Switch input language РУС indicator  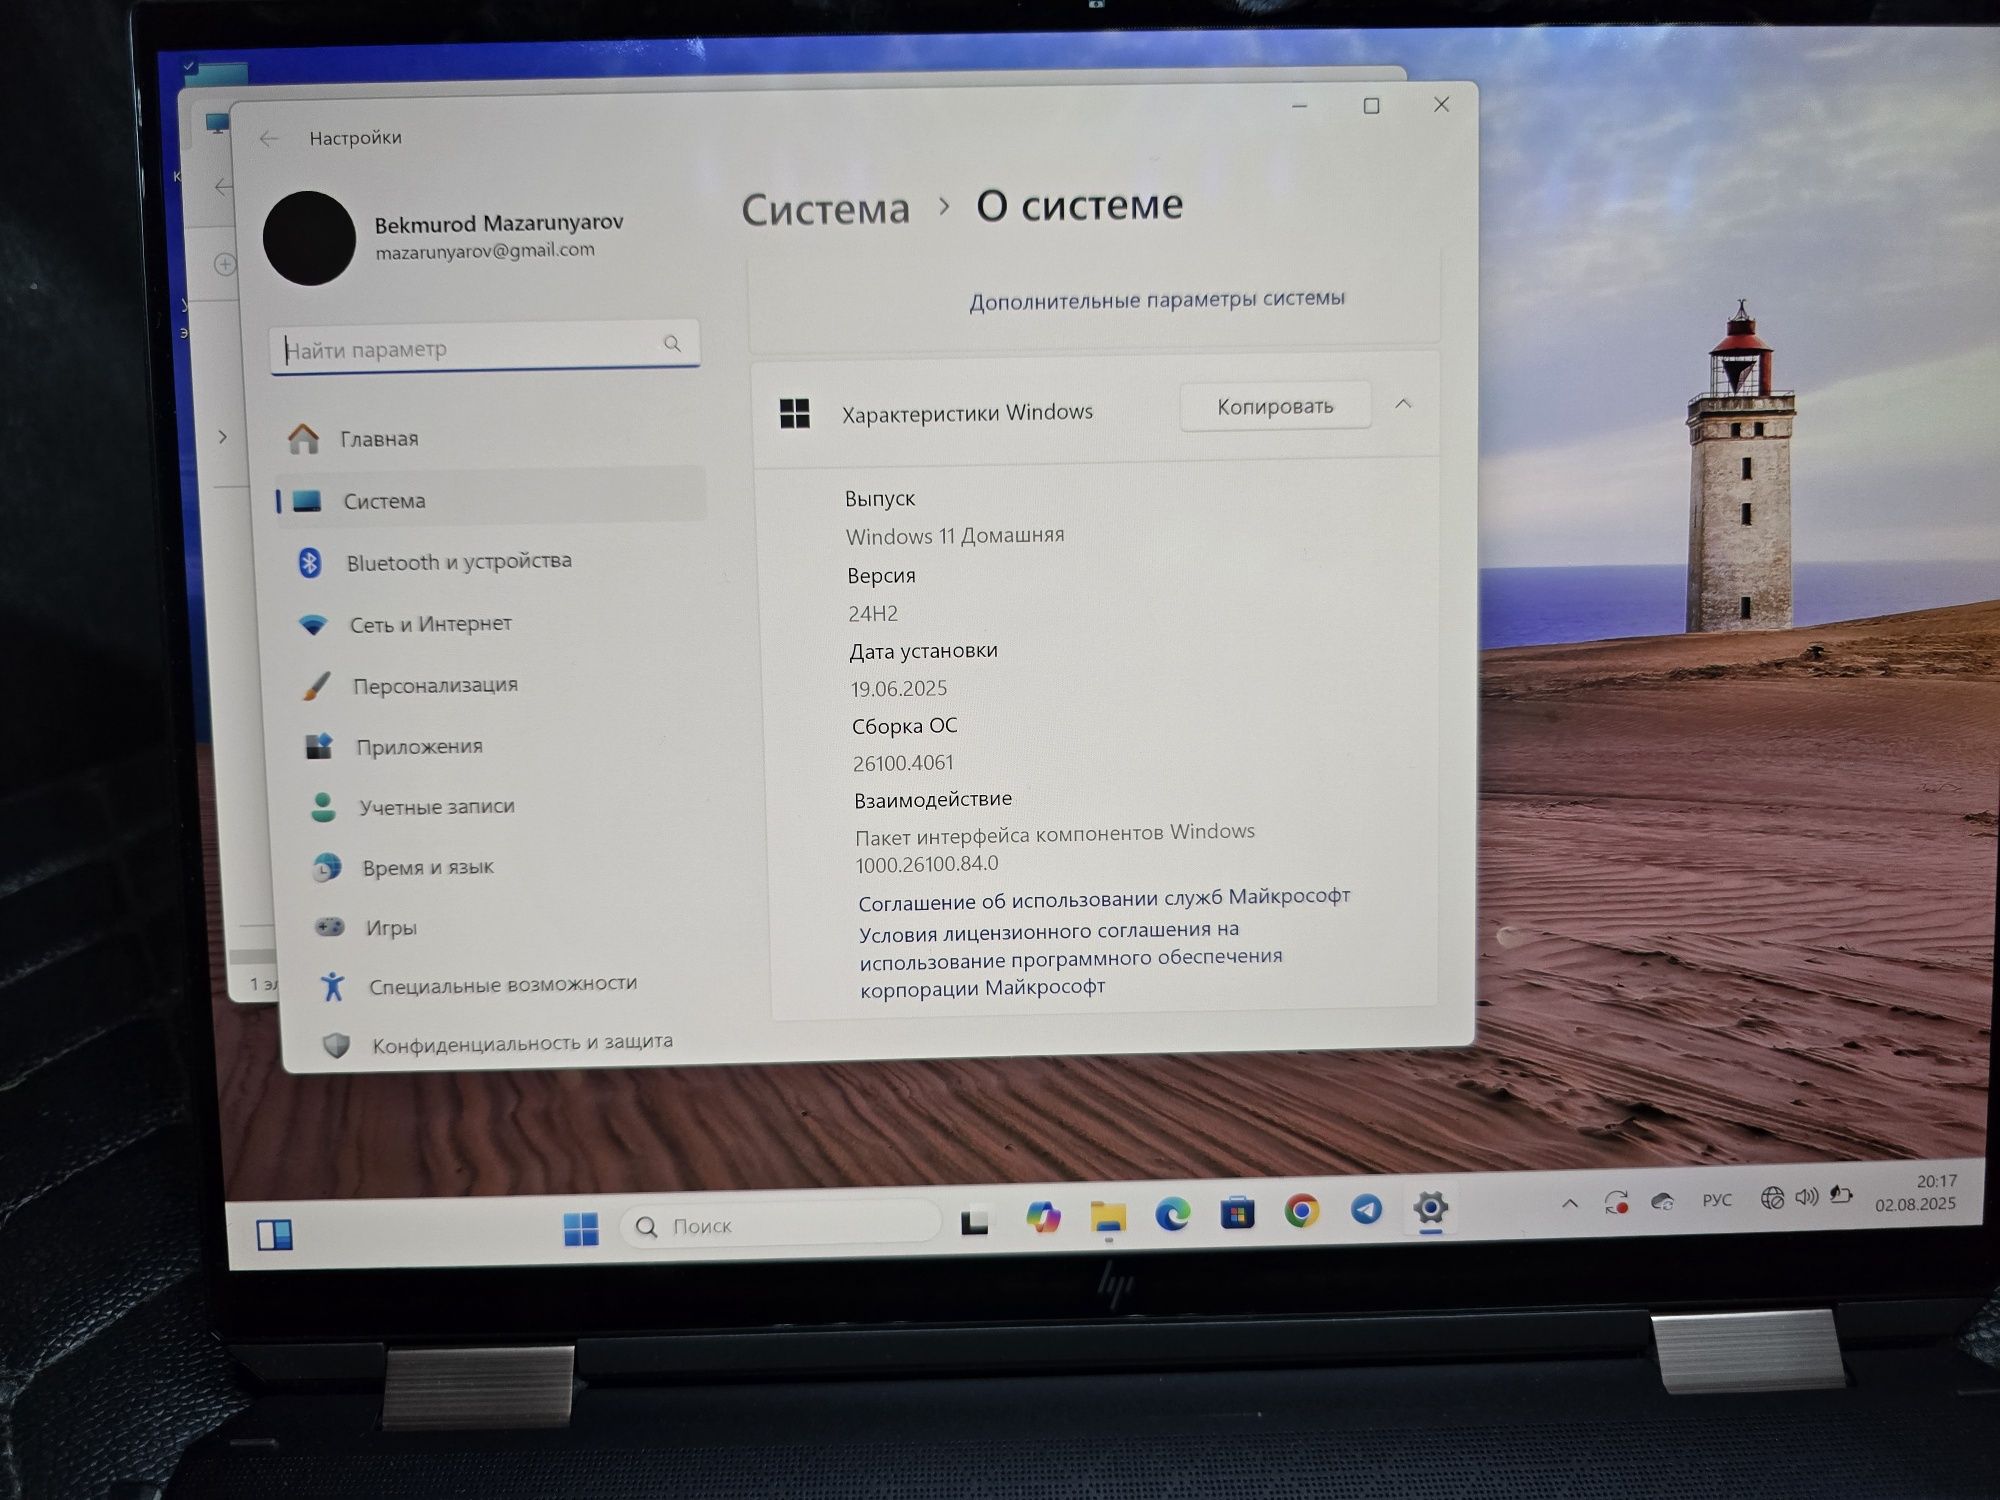click(1717, 1199)
